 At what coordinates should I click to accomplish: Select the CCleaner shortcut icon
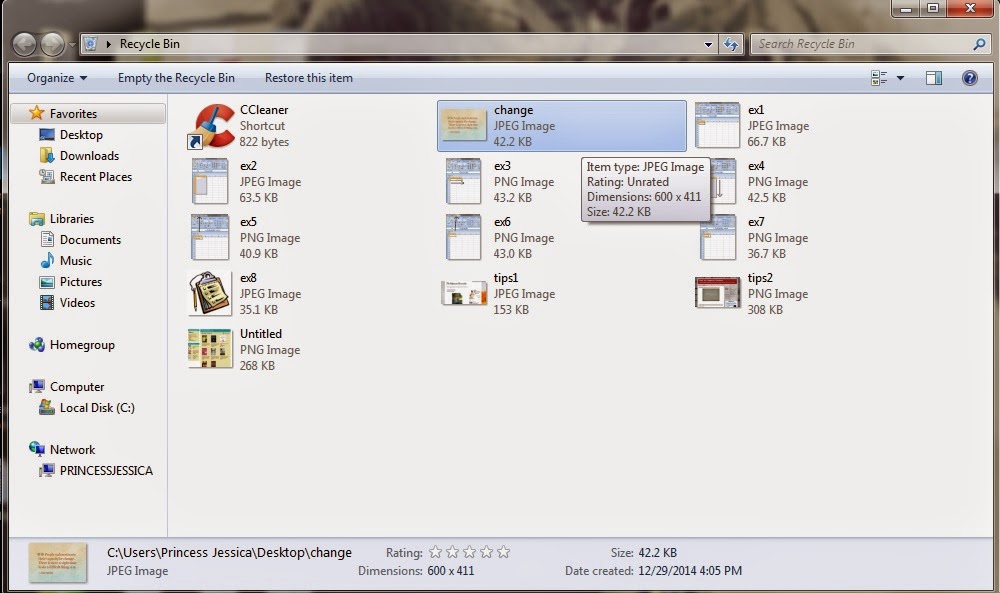[x=211, y=126]
